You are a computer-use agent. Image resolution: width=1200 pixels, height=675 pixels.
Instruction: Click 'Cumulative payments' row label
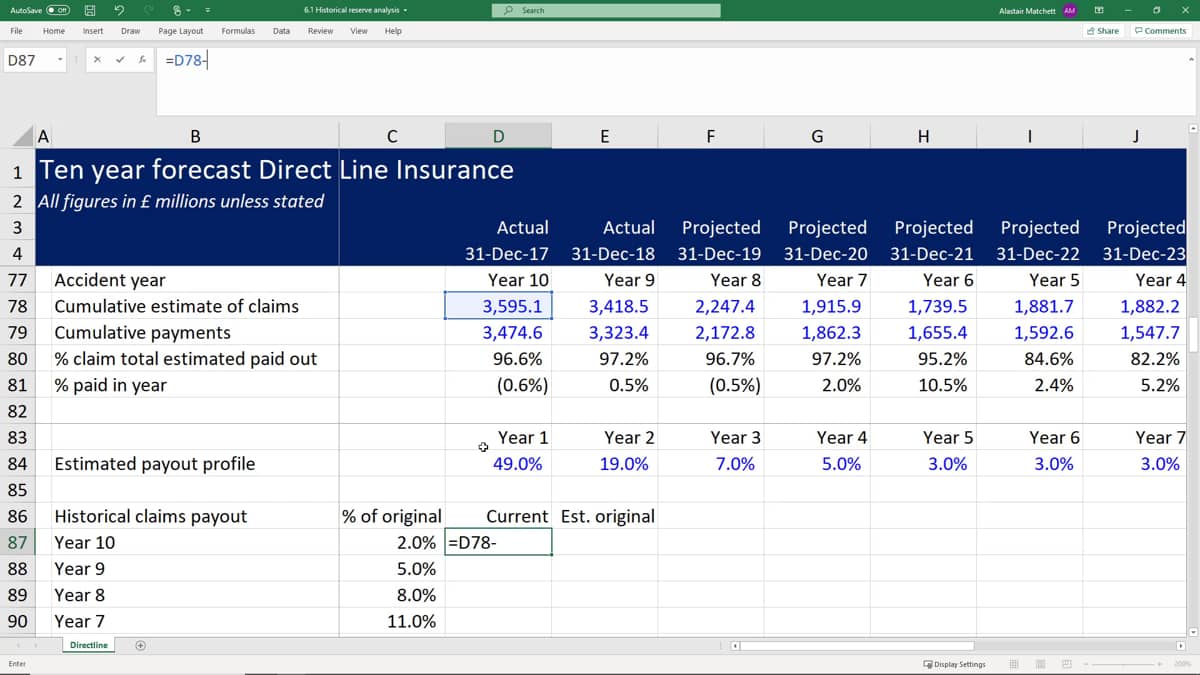tap(142, 332)
